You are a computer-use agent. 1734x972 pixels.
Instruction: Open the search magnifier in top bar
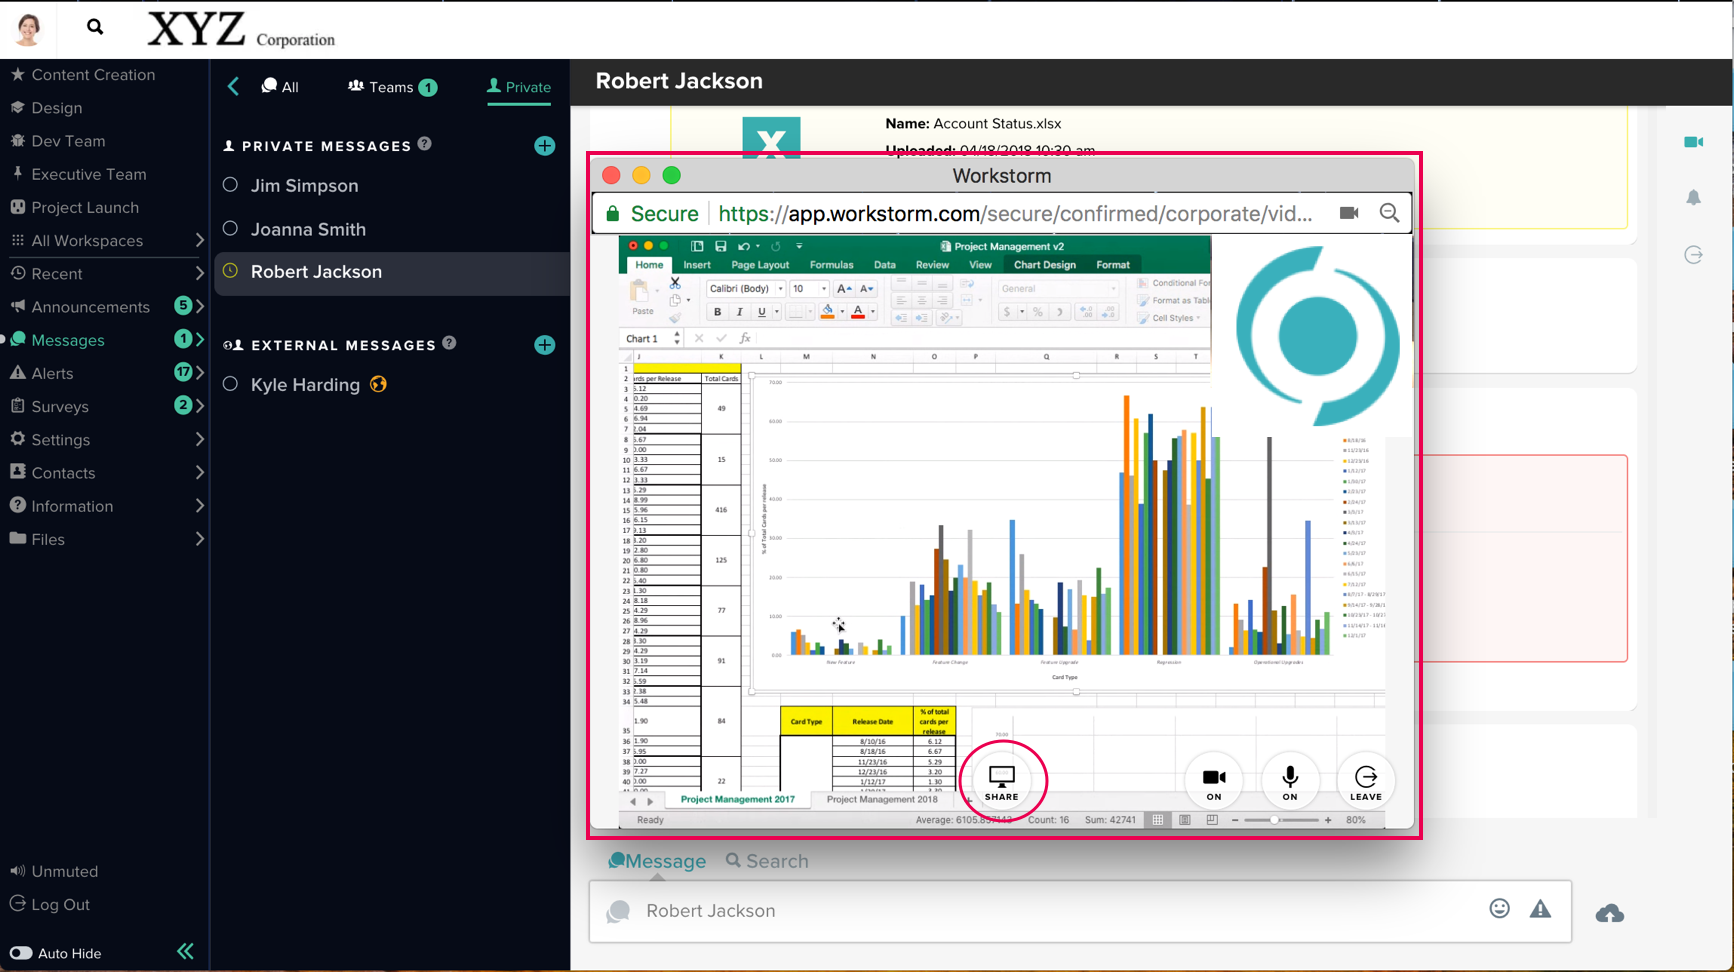click(x=95, y=27)
